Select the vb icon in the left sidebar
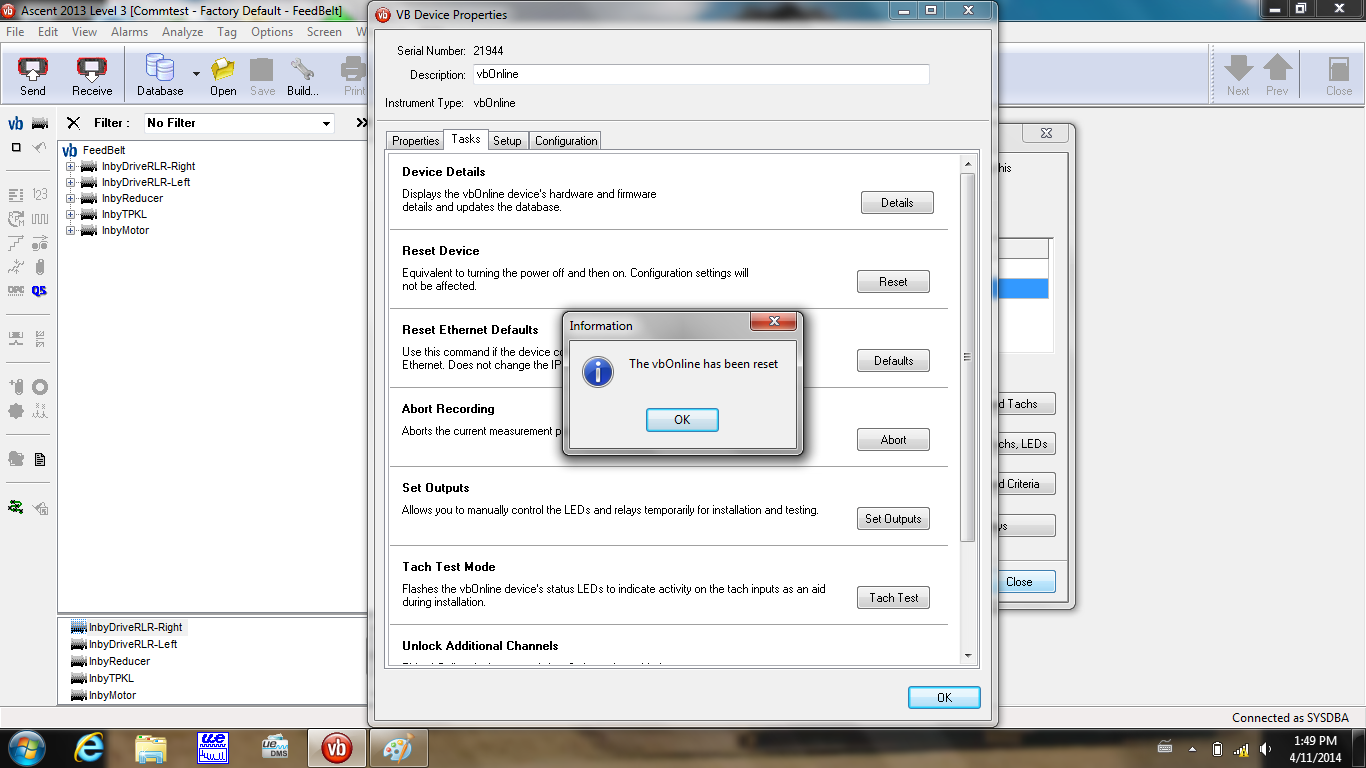 coord(14,123)
